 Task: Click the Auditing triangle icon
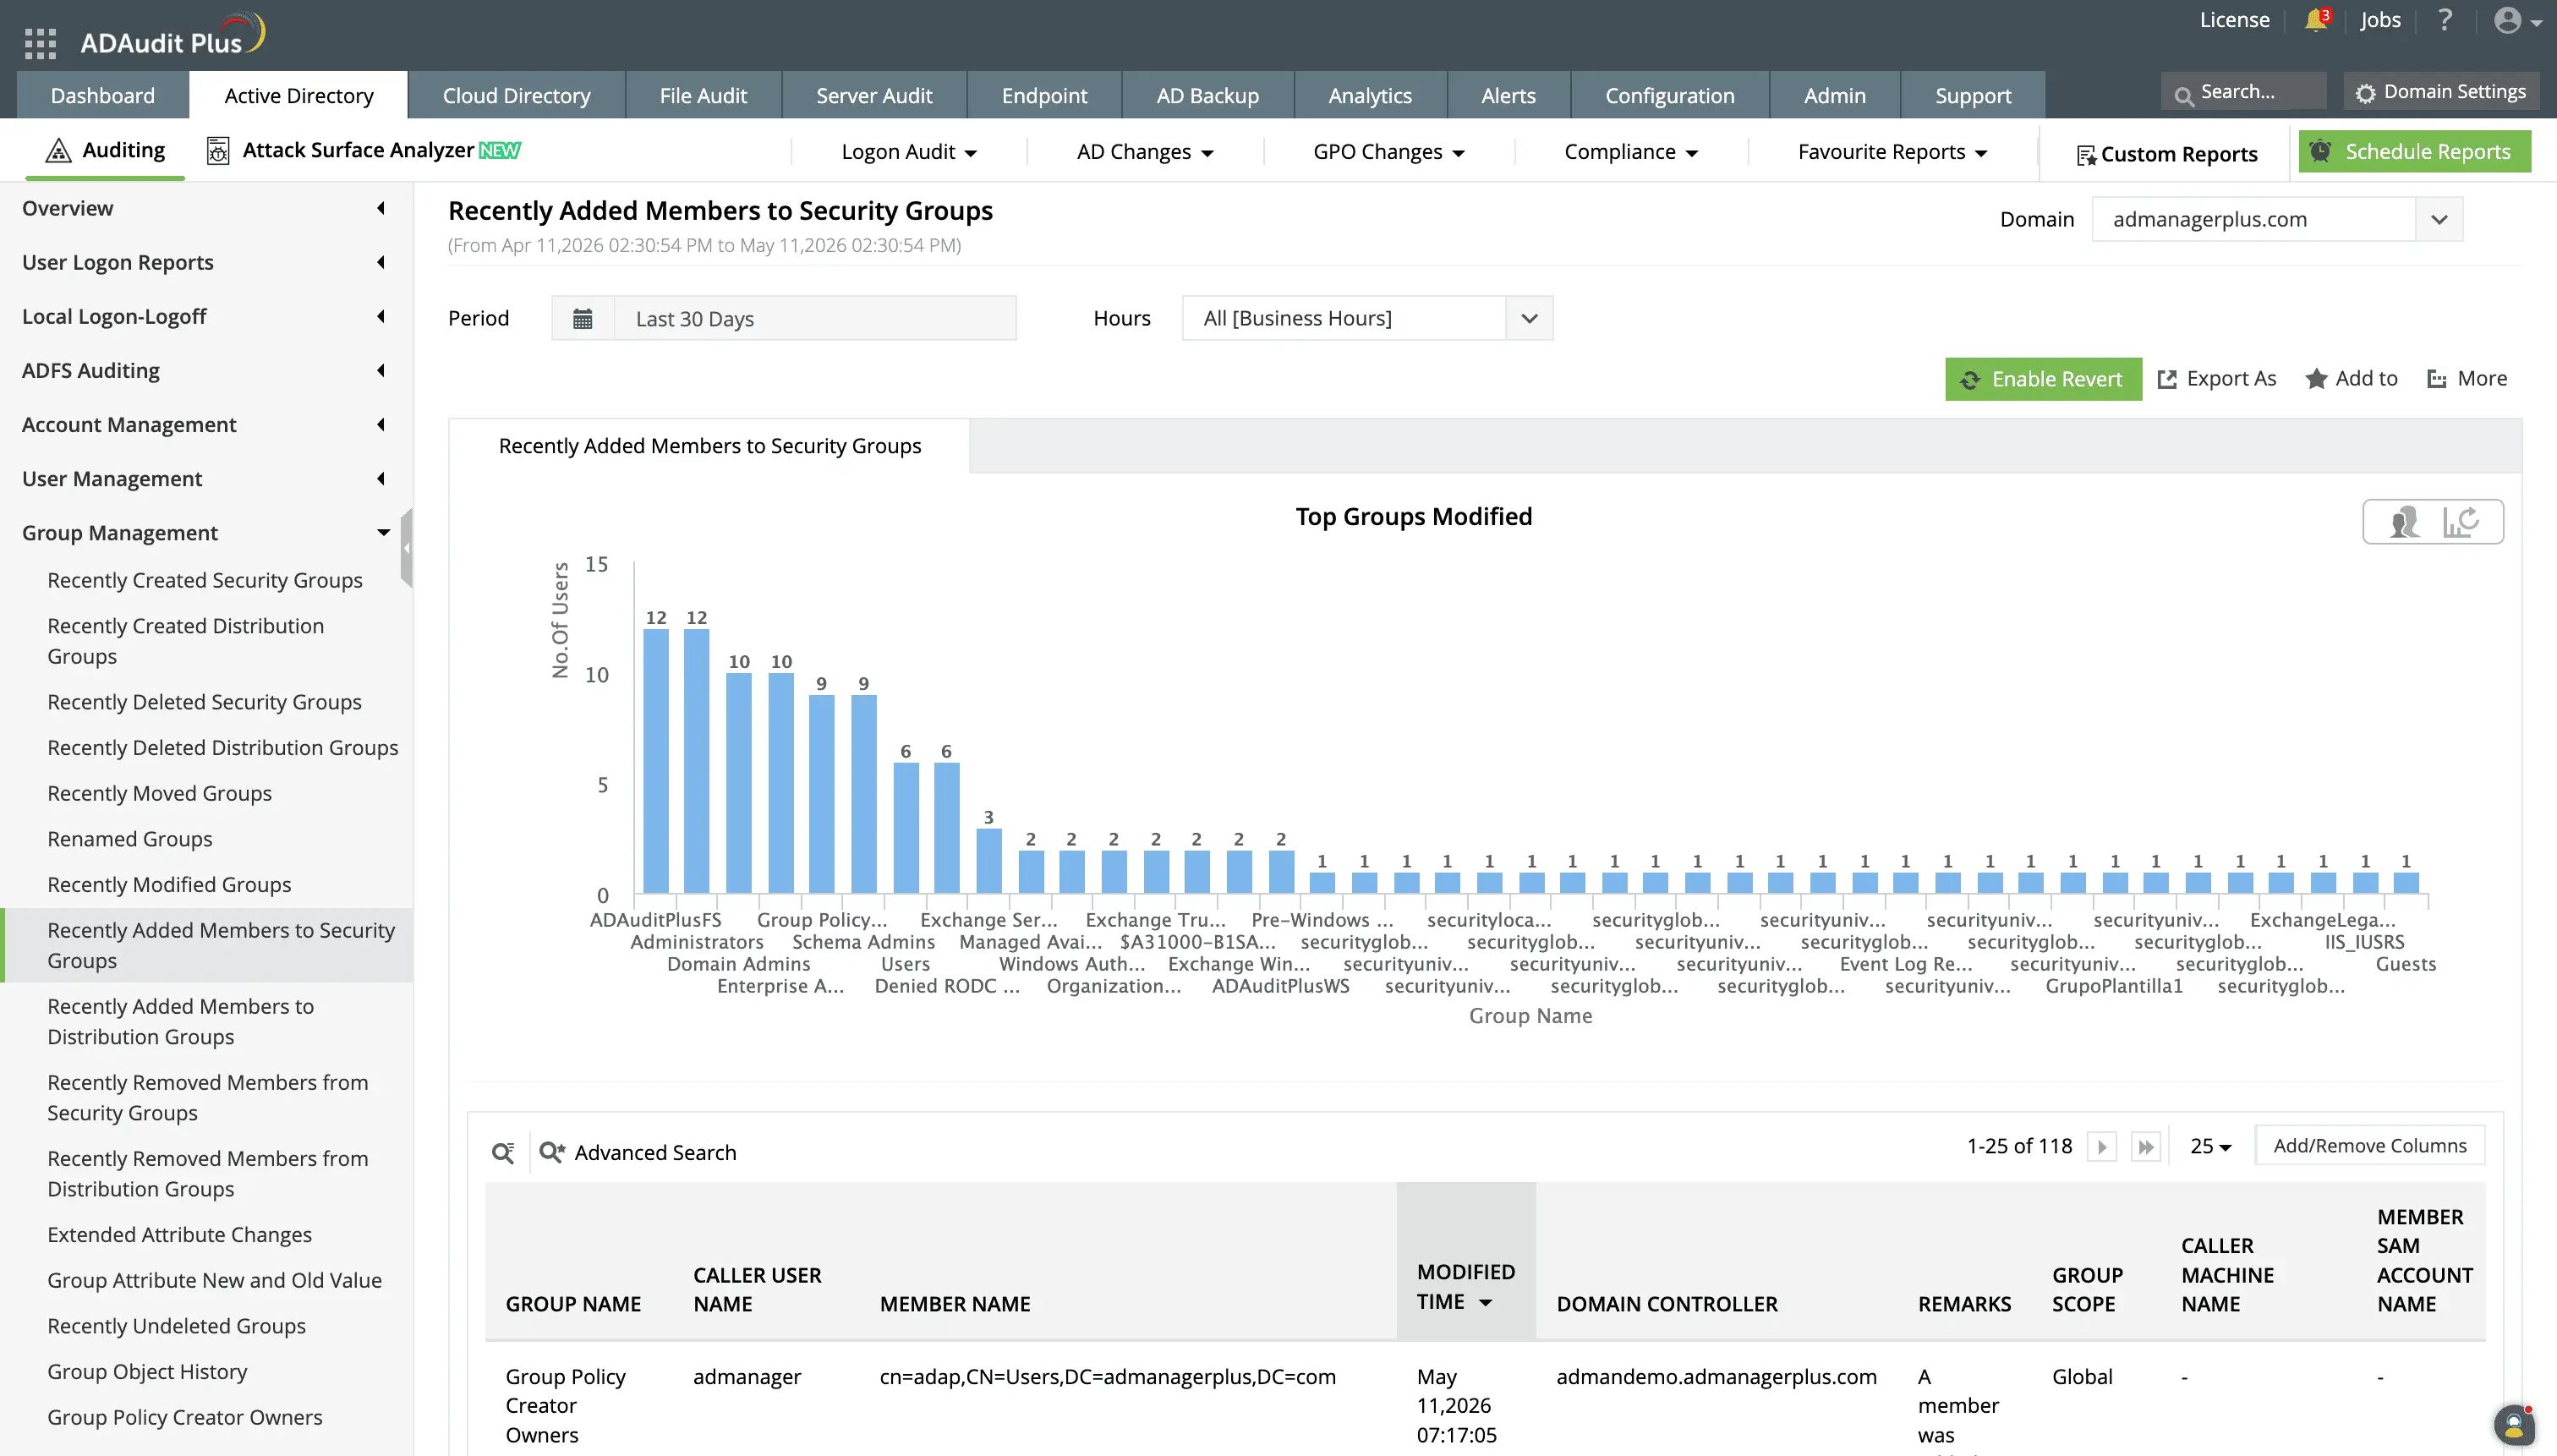(x=59, y=150)
